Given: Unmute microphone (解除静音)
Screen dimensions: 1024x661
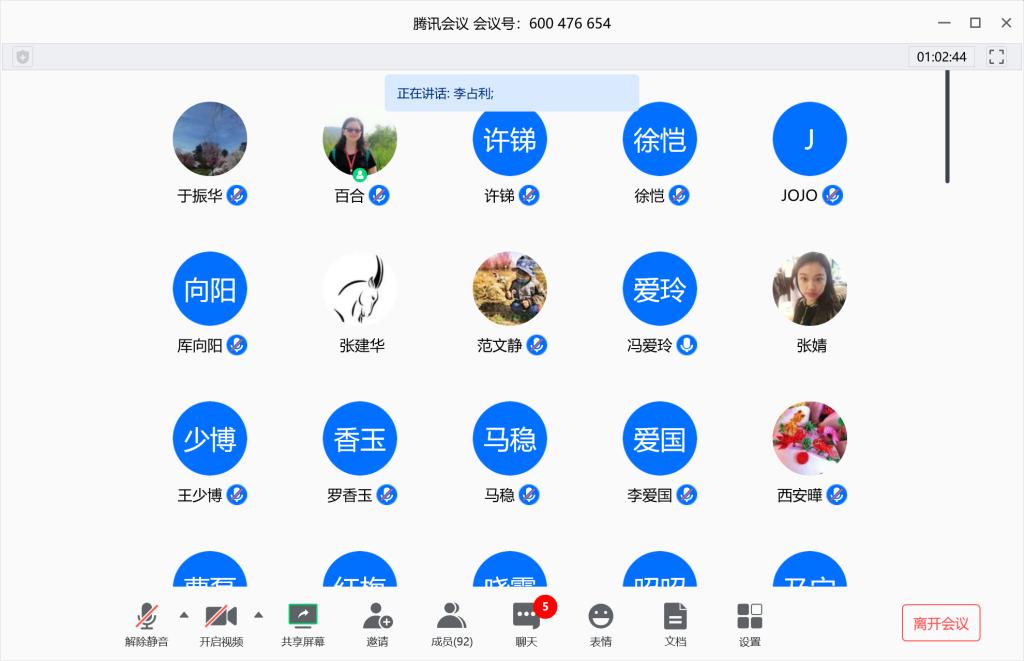Looking at the screenshot, I should click(147, 615).
